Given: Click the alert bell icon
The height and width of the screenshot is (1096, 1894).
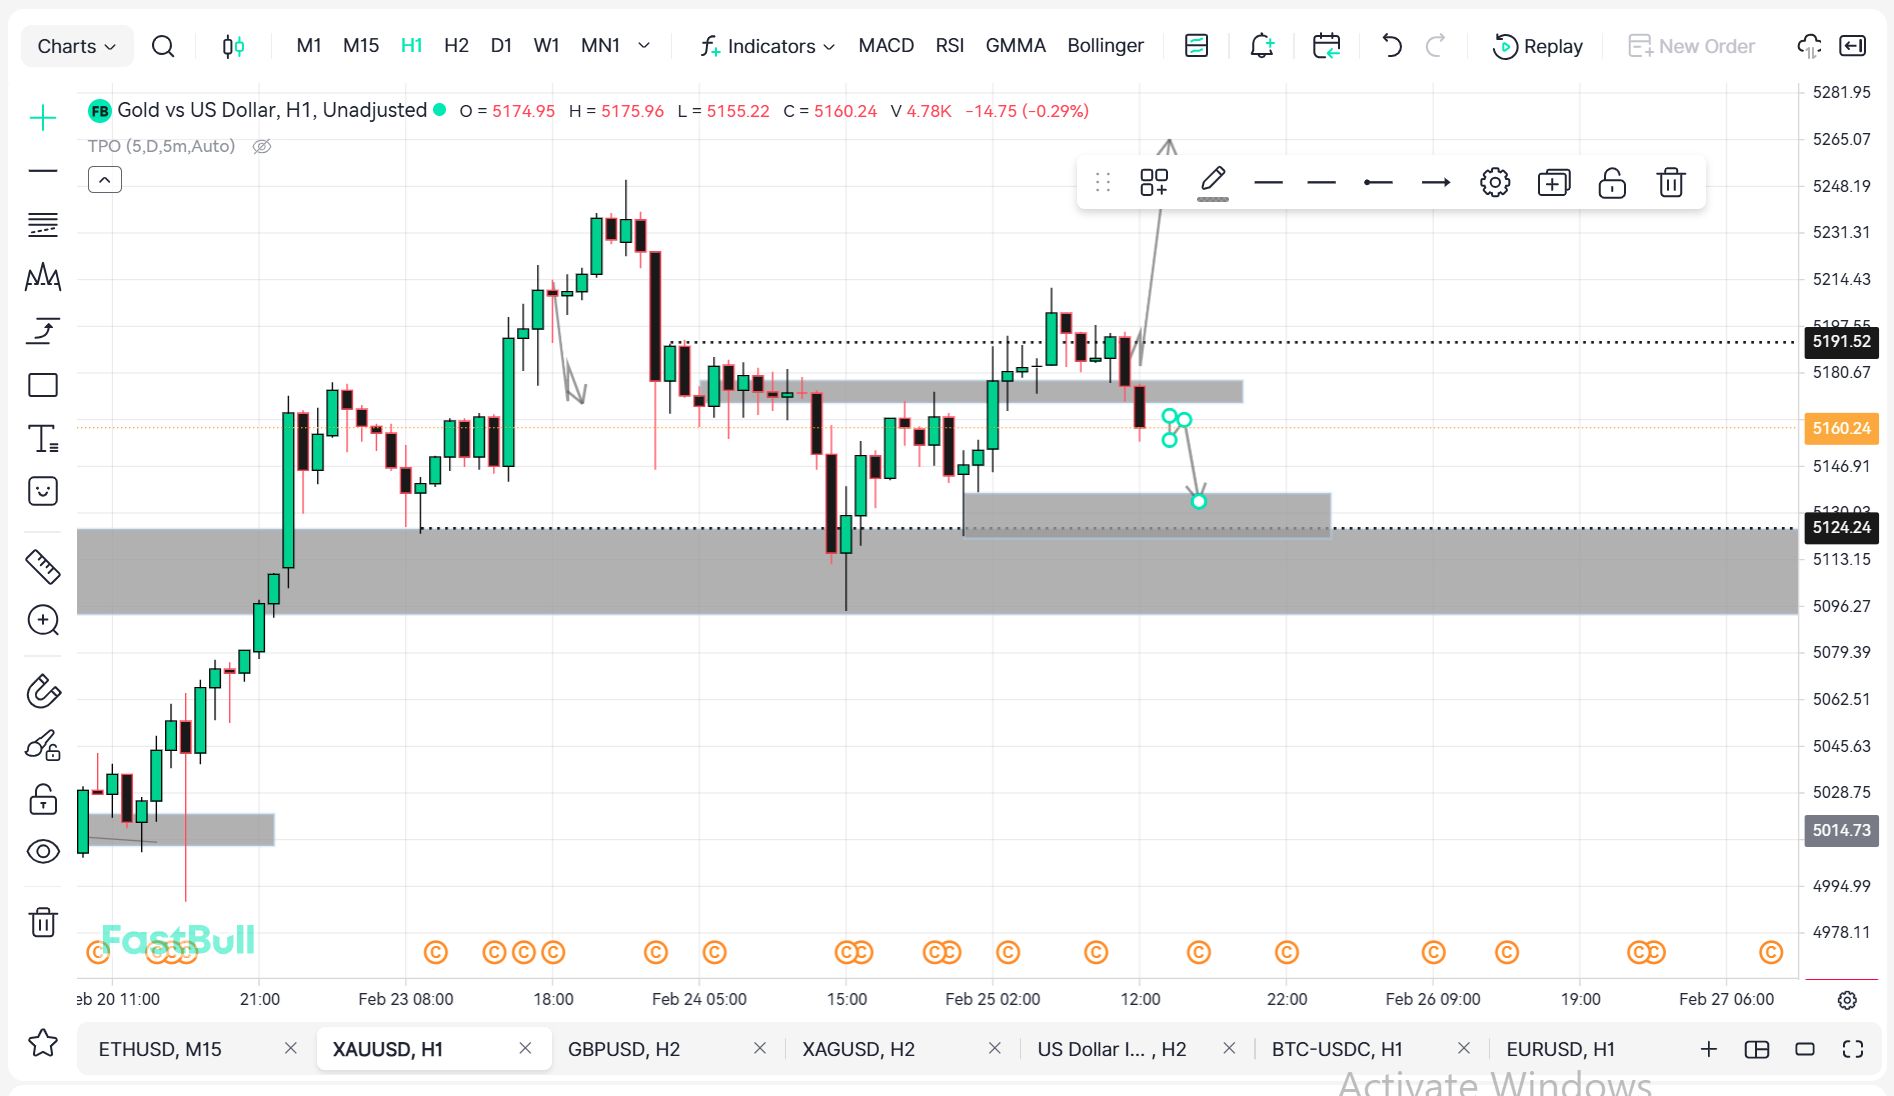Looking at the screenshot, I should [1262, 46].
